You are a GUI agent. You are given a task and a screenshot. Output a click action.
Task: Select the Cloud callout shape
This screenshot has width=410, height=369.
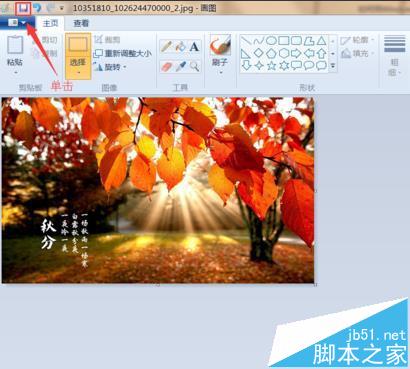point(321,65)
